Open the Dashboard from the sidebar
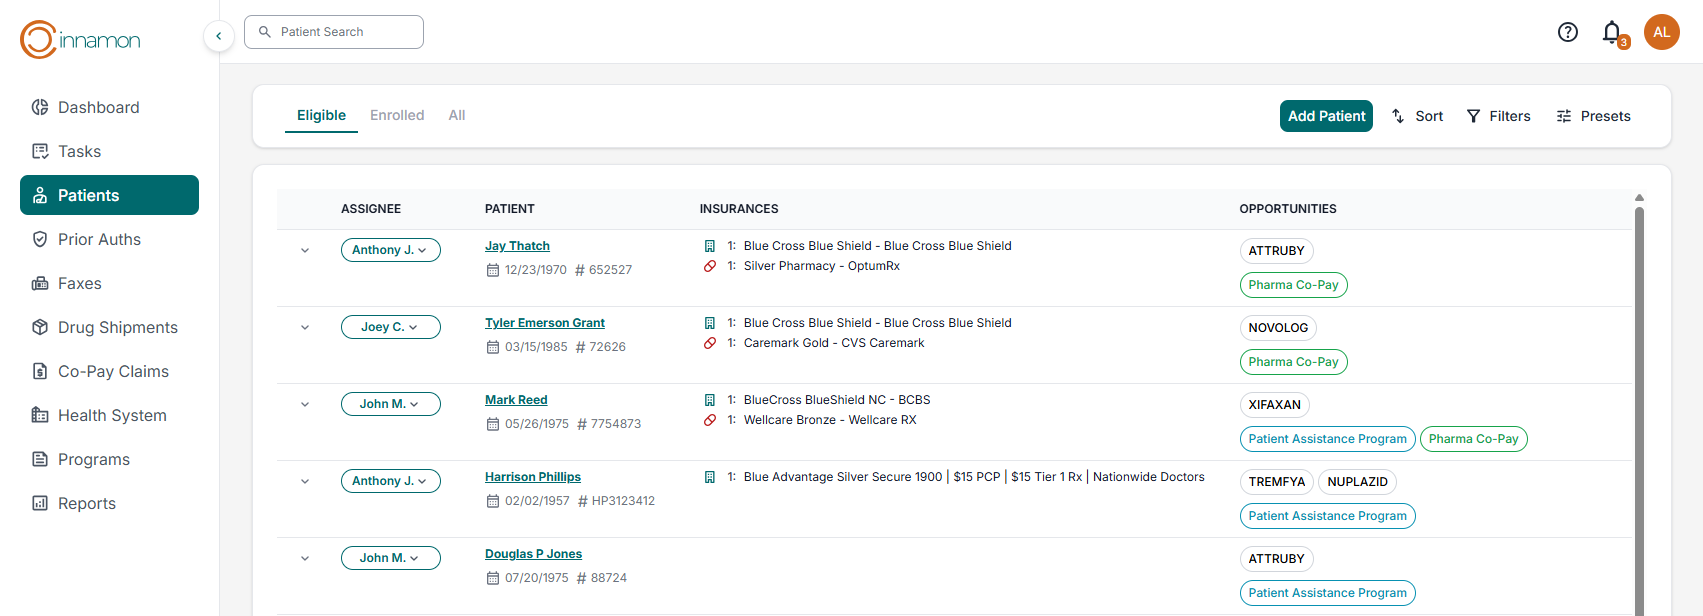Screen dimensions: 1703x616 click(98, 107)
